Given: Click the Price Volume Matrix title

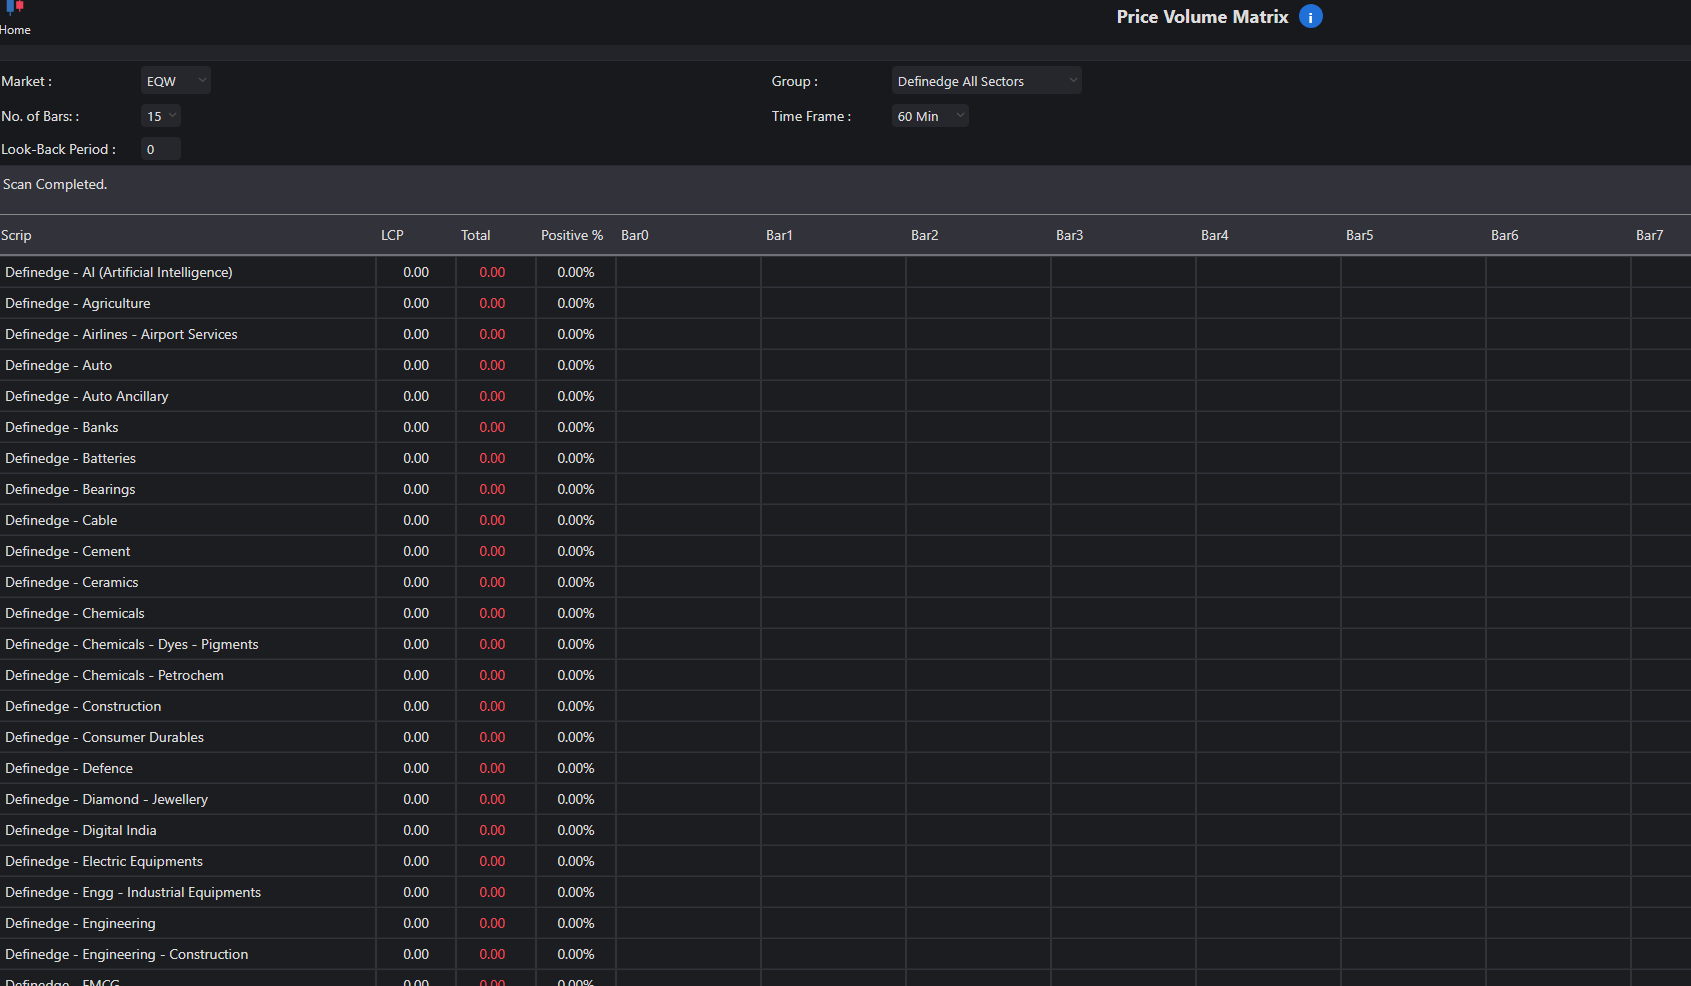Looking at the screenshot, I should click(x=1202, y=17).
